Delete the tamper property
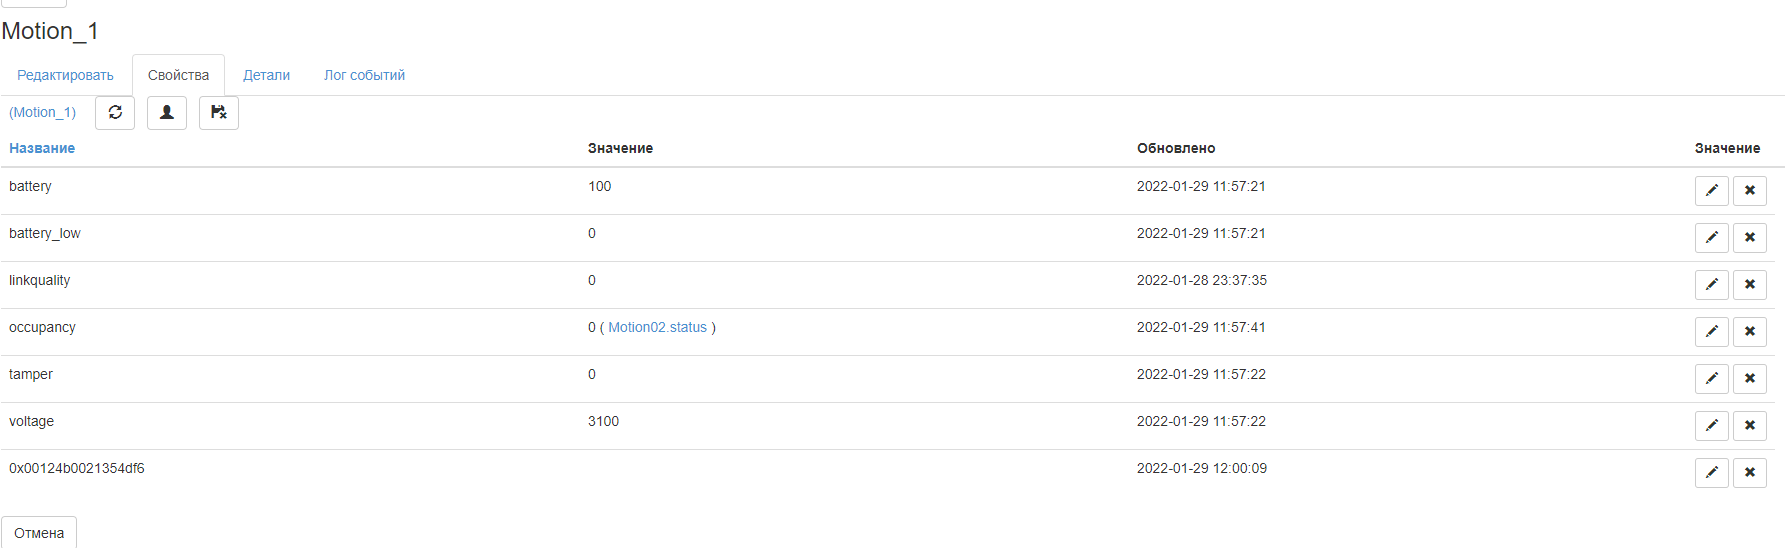This screenshot has width=1785, height=548. pos(1749,378)
